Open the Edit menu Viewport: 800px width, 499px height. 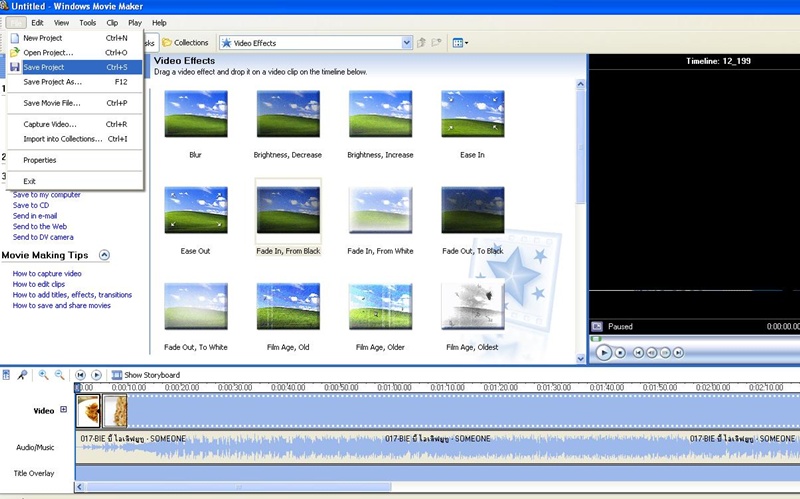pyautogui.click(x=37, y=23)
